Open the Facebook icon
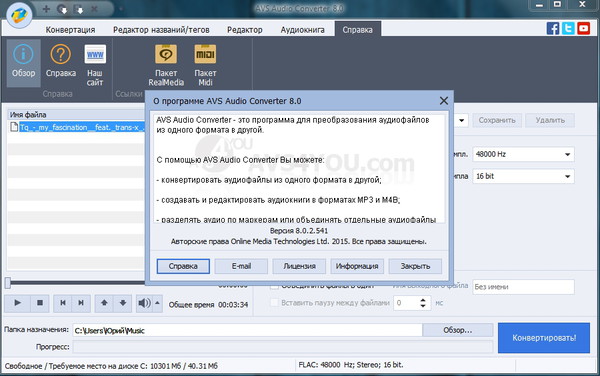Image resolution: width=600 pixels, height=376 pixels. click(x=553, y=28)
